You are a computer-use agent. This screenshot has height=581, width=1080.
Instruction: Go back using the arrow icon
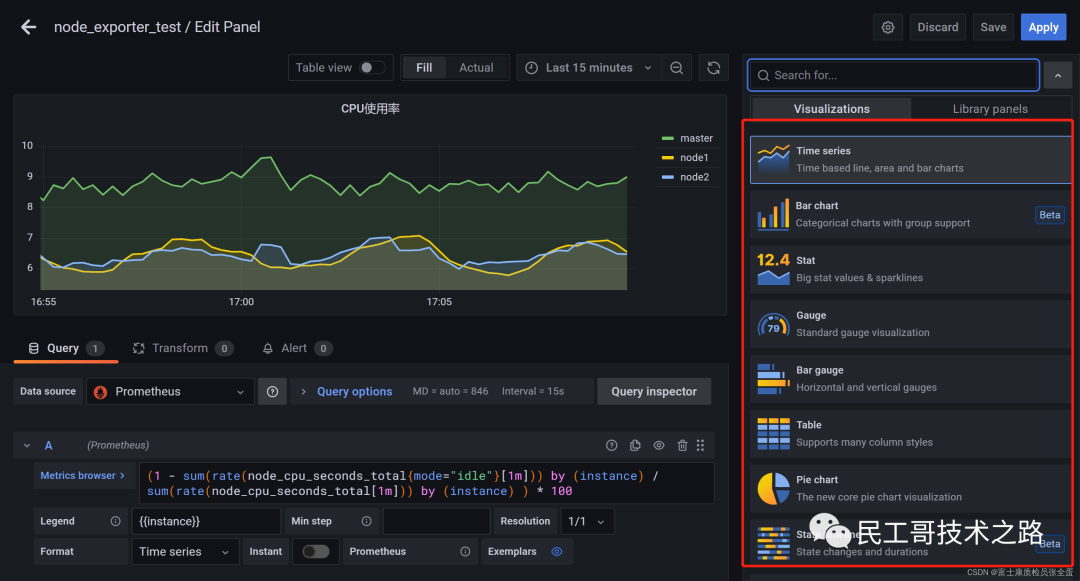click(x=28, y=27)
